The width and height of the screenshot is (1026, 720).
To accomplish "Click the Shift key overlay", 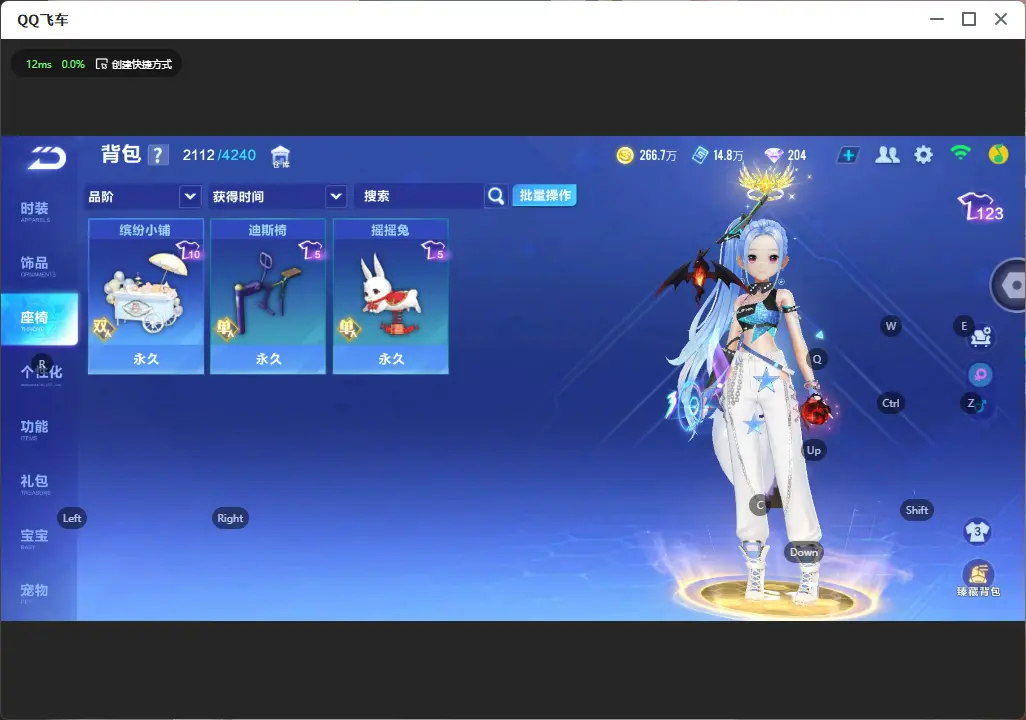I will 917,510.
